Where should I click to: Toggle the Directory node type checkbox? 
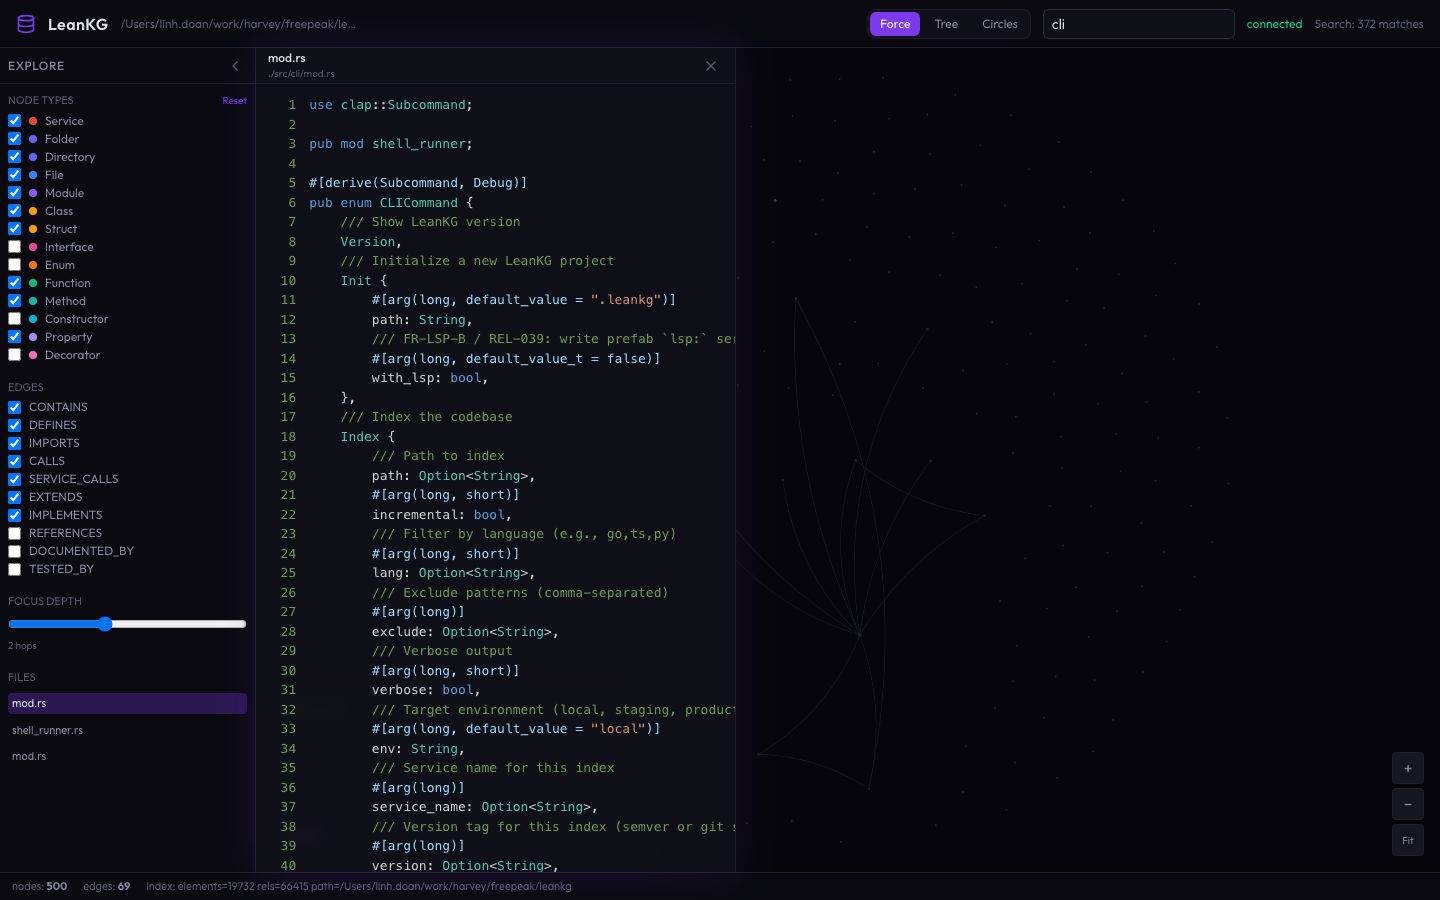tap(14, 157)
